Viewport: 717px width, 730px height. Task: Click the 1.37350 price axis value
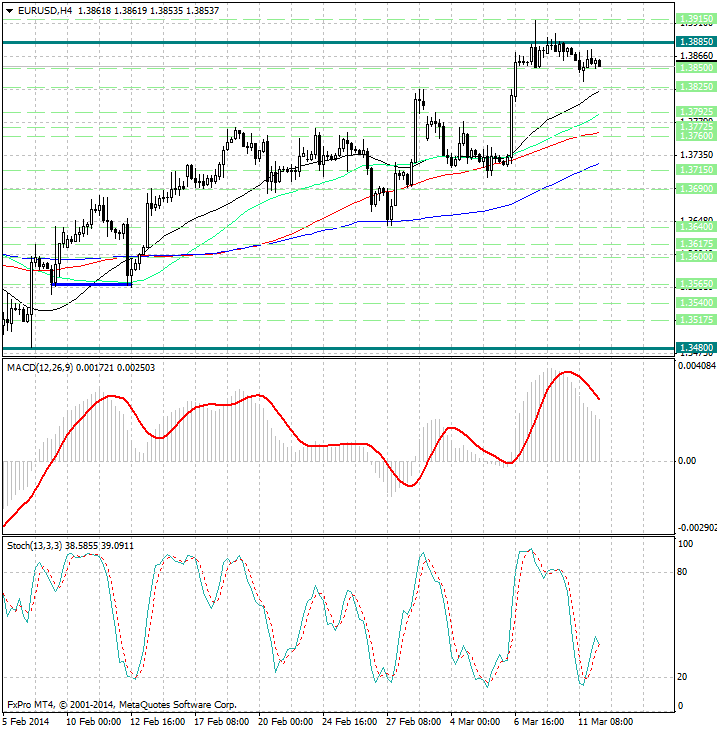point(696,155)
